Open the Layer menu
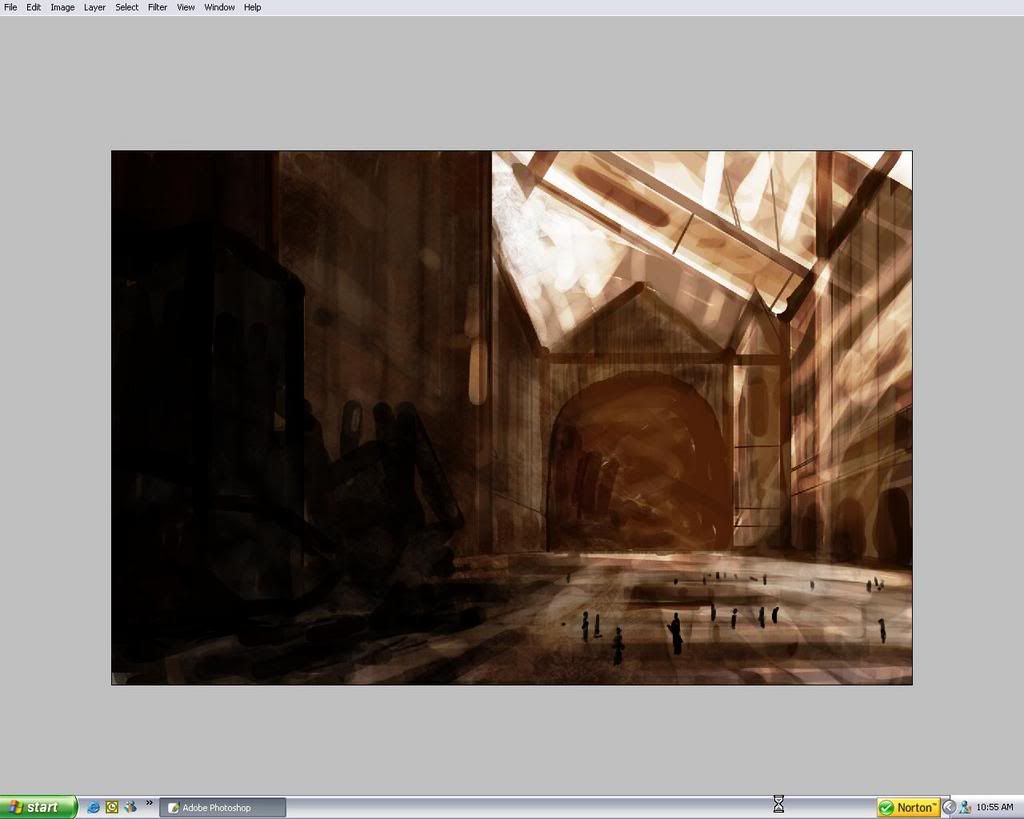This screenshot has height=819, width=1024. tap(95, 7)
